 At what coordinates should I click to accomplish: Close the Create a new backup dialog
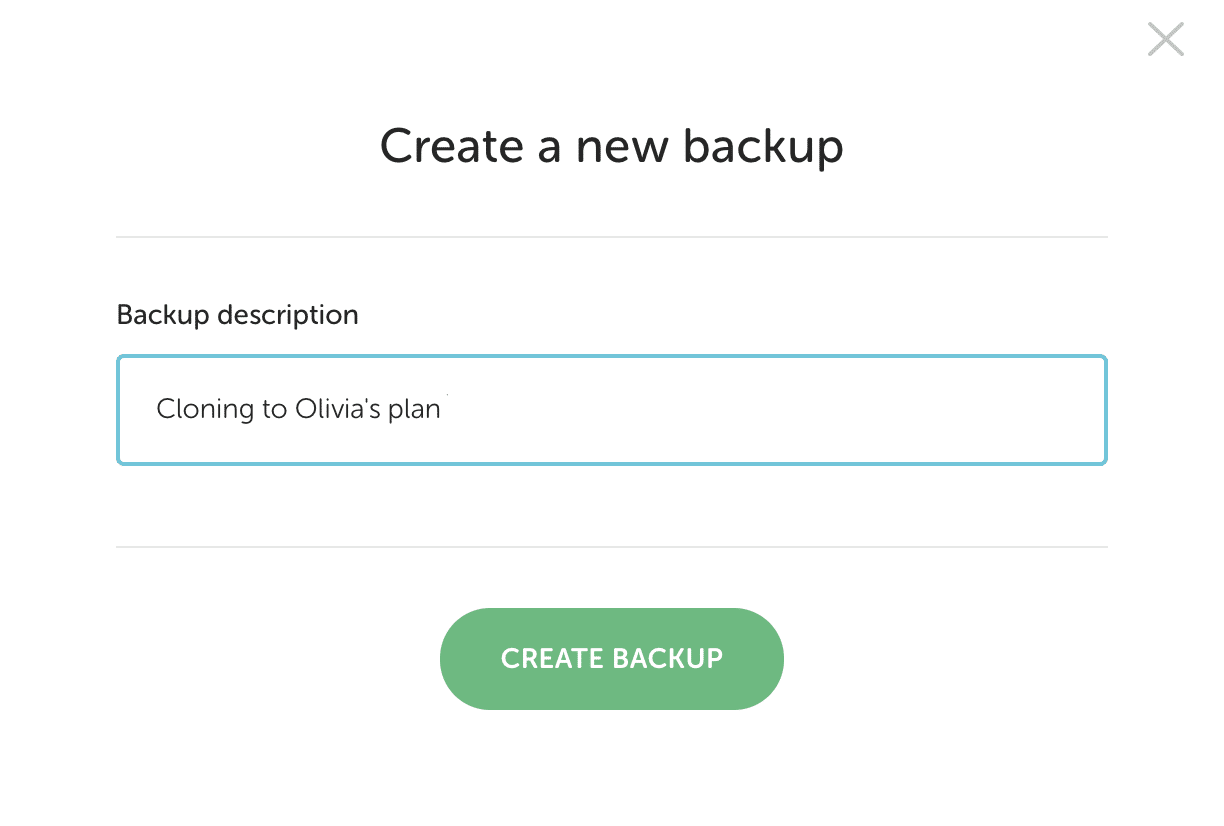1165,40
